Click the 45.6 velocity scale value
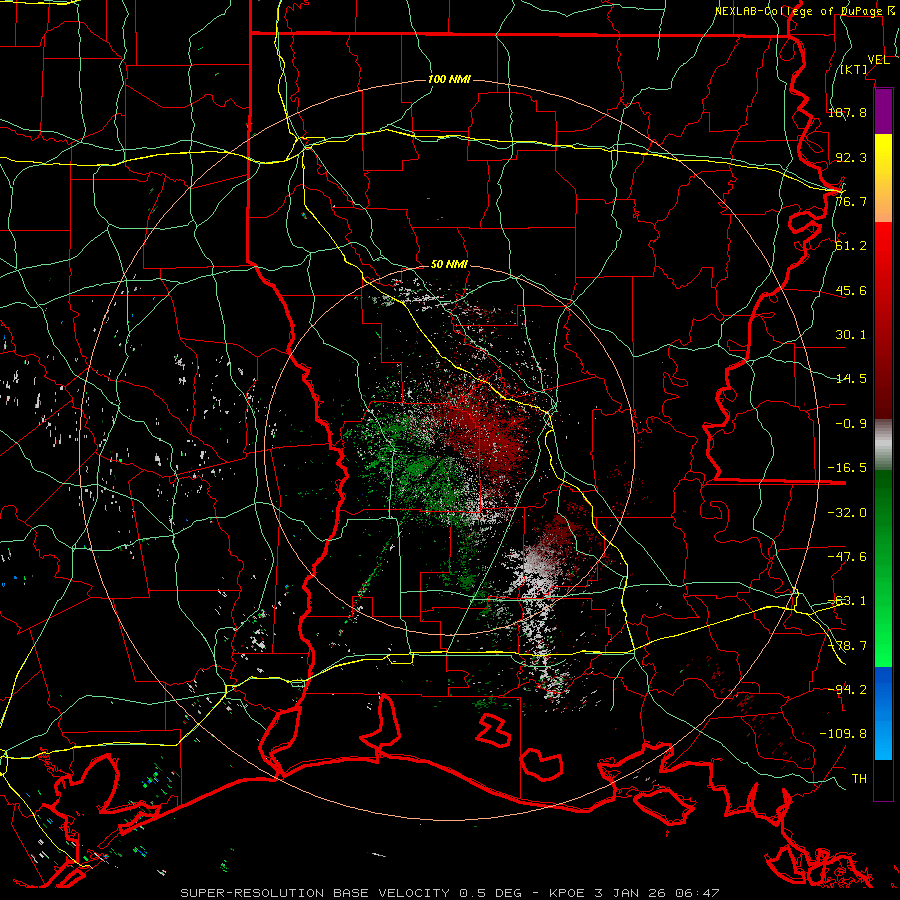Screen dimensions: 900x900 point(851,290)
